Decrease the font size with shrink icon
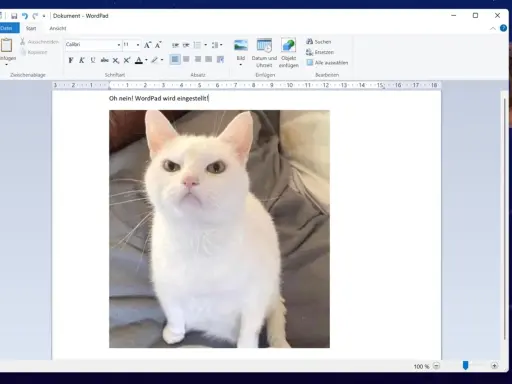This screenshot has height=384, width=512. (x=158, y=45)
